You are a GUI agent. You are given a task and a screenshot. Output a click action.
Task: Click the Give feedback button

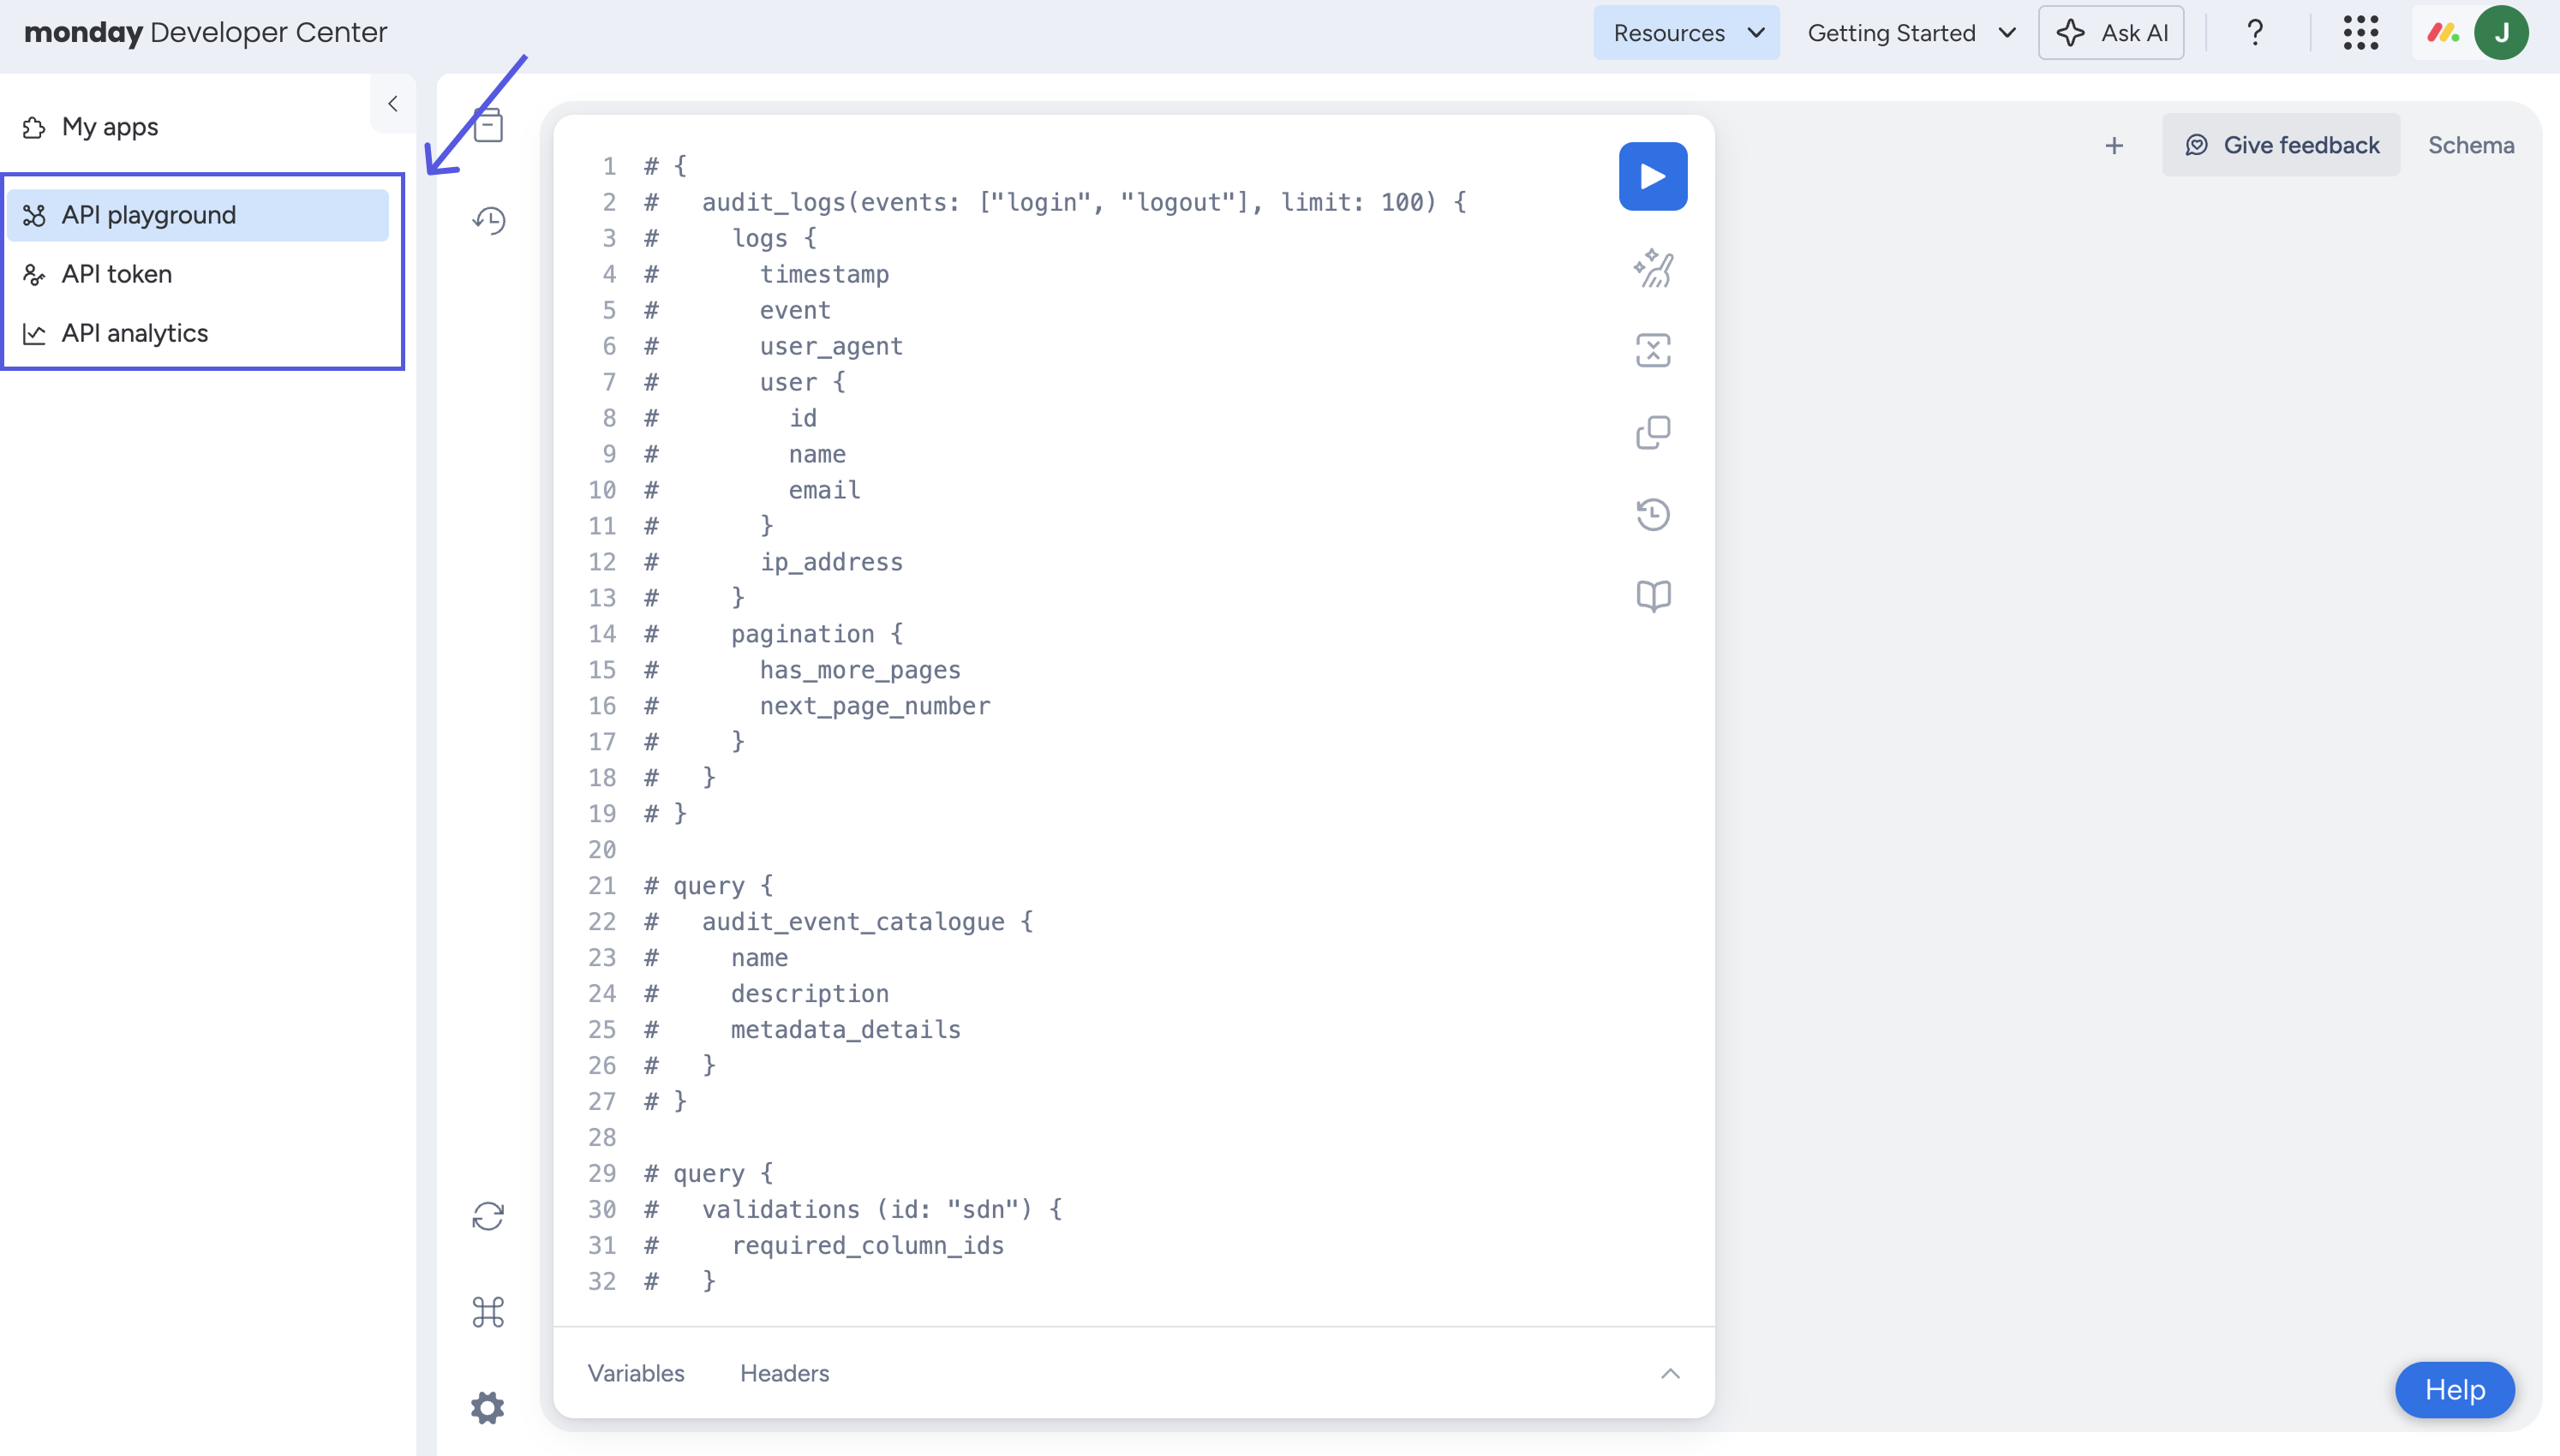(x=2281, y=145)
